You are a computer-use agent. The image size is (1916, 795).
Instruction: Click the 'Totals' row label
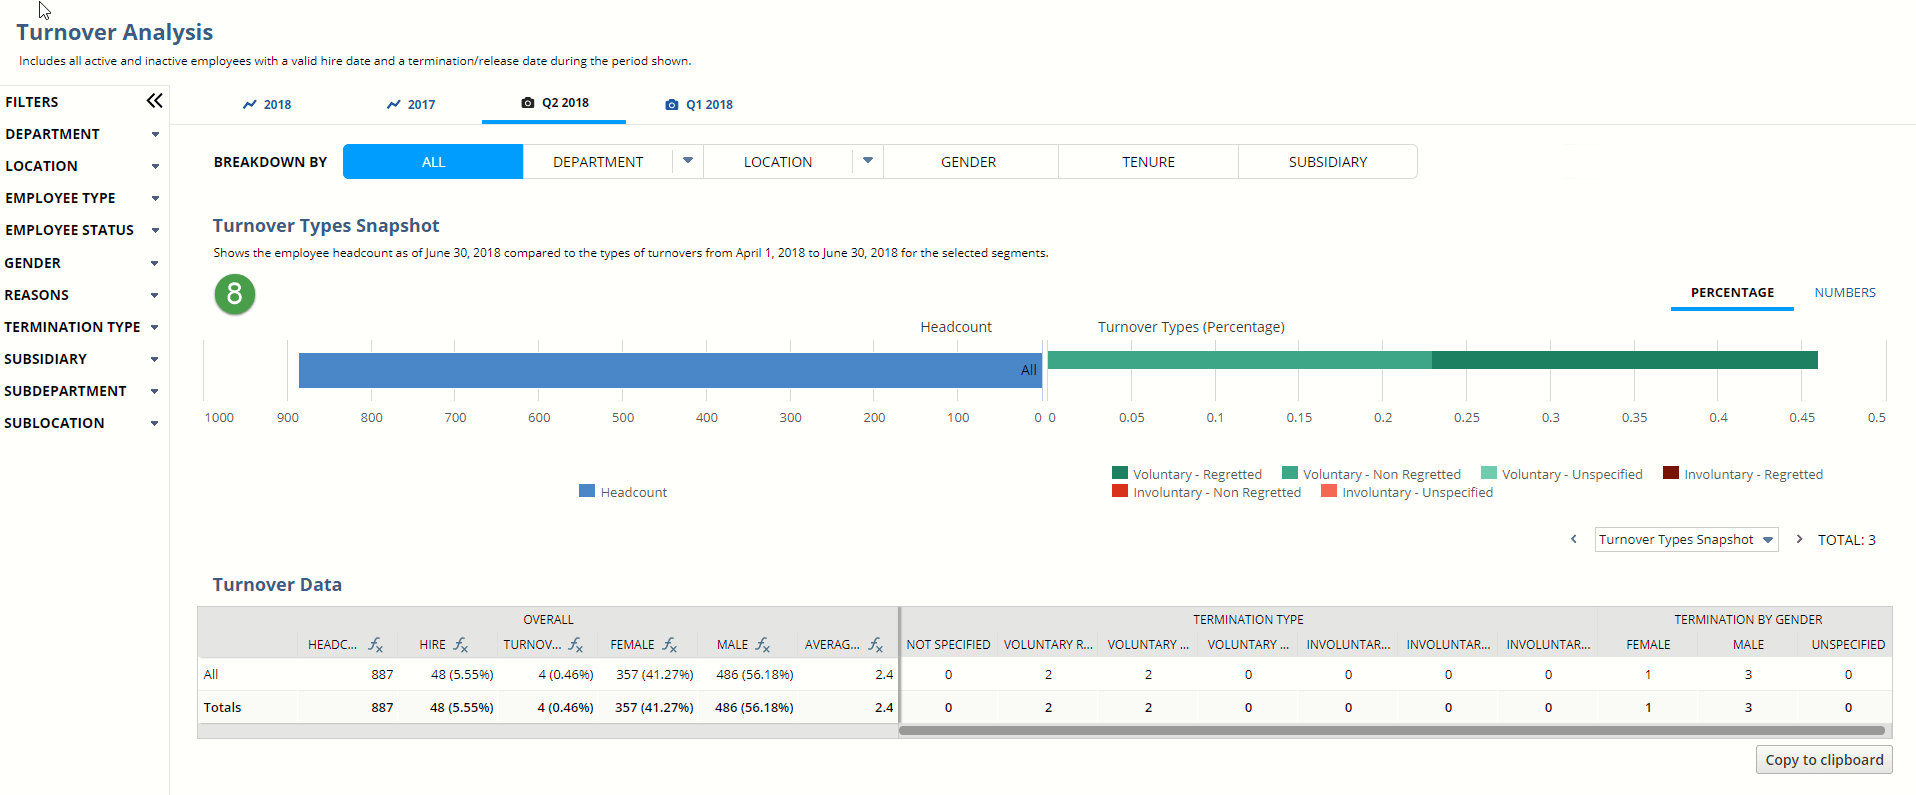[222, 707]
